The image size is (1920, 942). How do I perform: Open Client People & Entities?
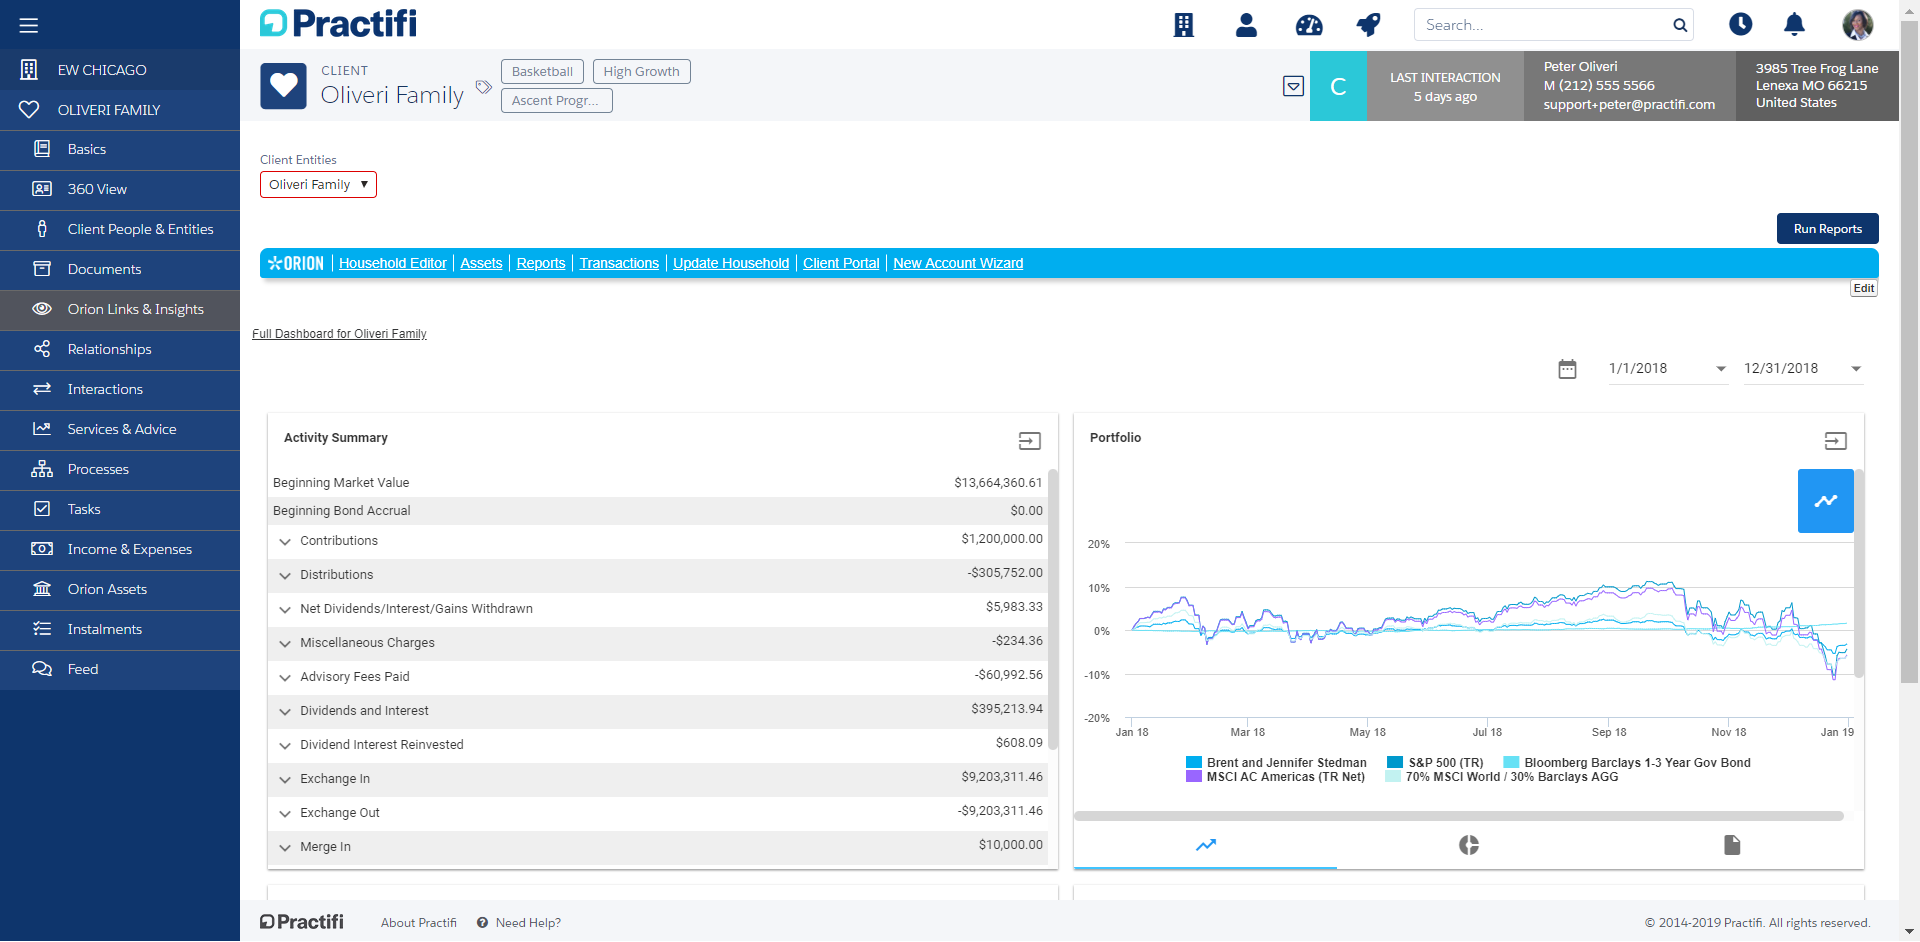point(120,229)
